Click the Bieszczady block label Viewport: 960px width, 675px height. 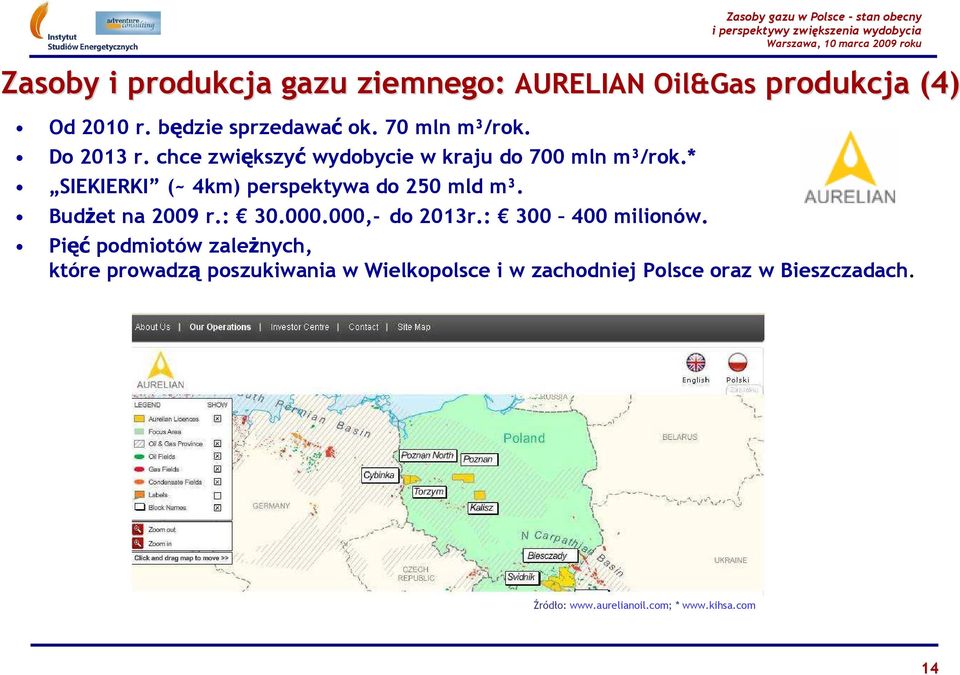pyautogui.click(x=548, y=556)
